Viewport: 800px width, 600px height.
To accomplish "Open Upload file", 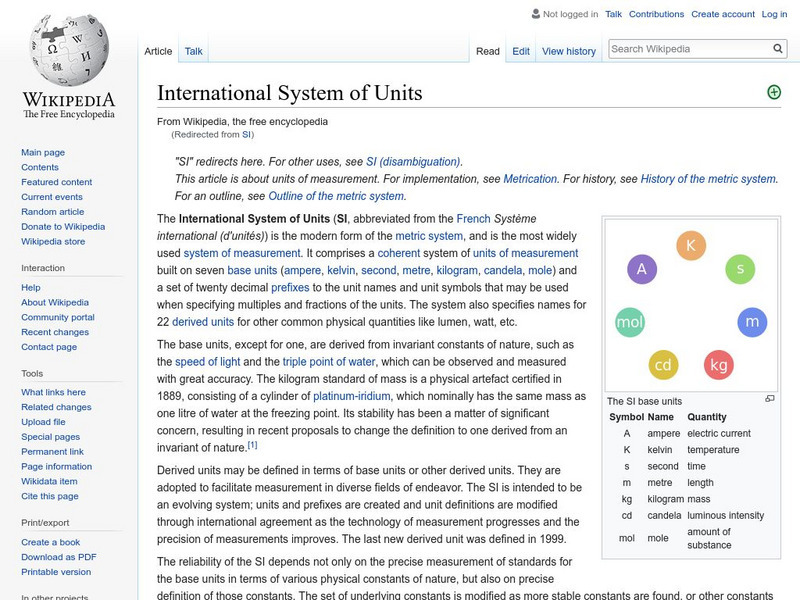I will click(x=43, y=422).
